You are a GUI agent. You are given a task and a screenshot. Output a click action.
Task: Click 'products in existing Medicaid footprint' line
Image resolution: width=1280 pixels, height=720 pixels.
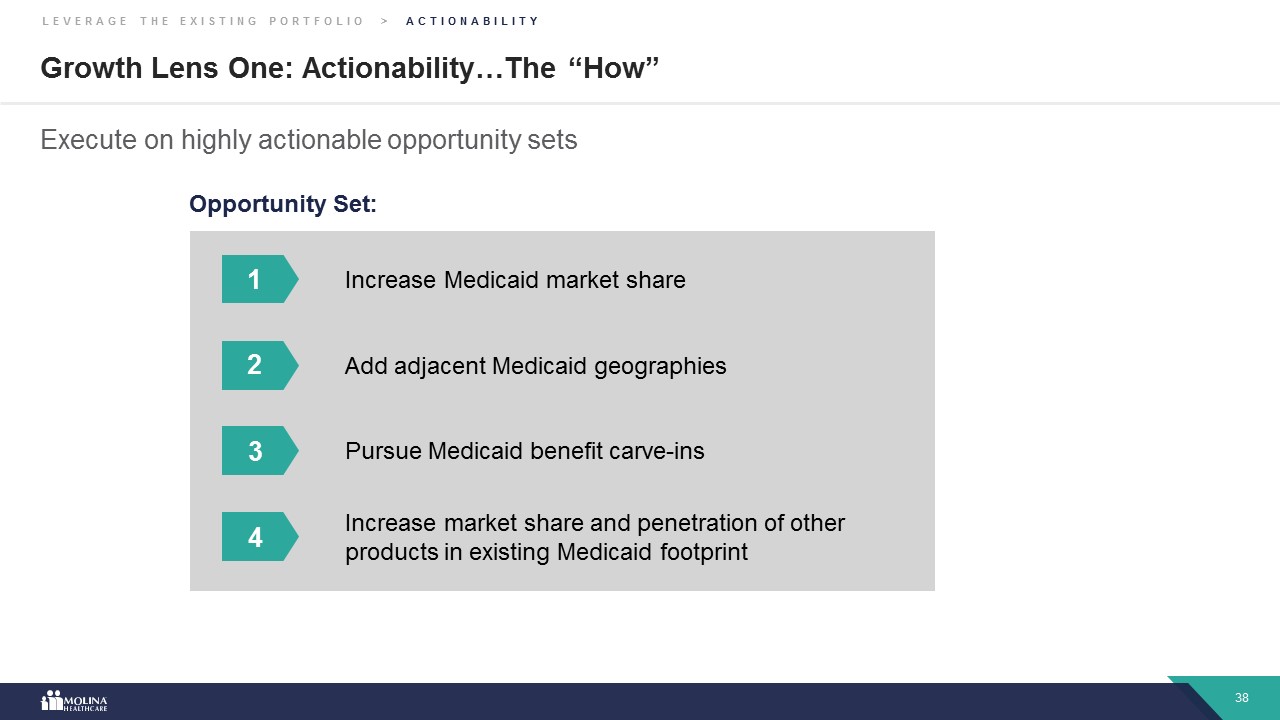pos(546,552)
